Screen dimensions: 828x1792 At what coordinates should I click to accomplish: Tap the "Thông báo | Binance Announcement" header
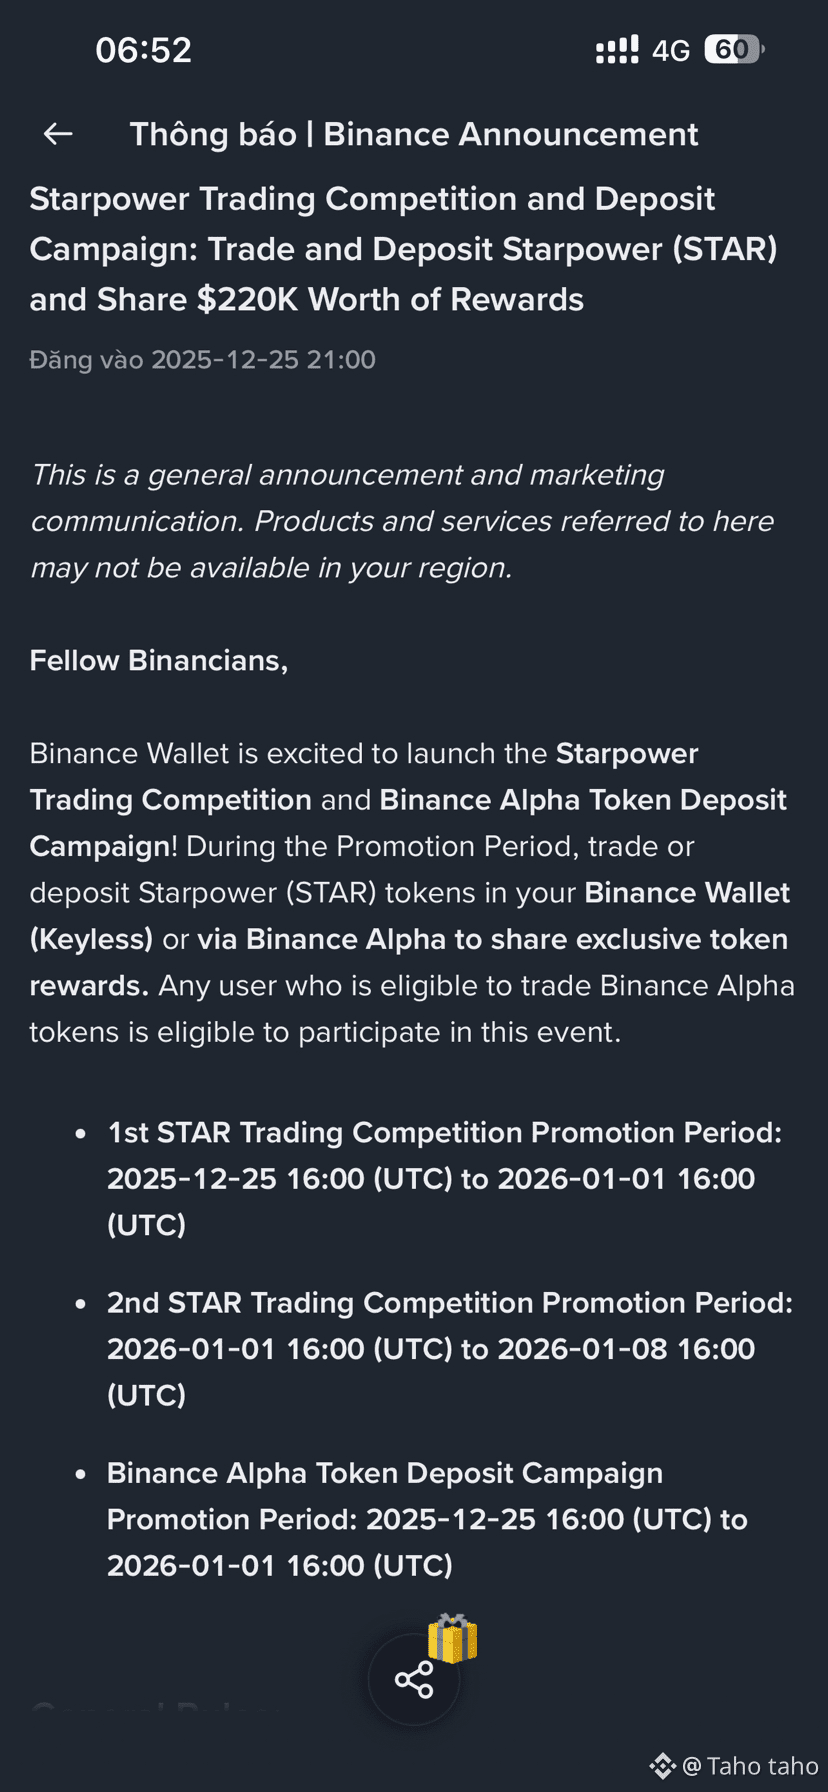[x=414, y=134]
